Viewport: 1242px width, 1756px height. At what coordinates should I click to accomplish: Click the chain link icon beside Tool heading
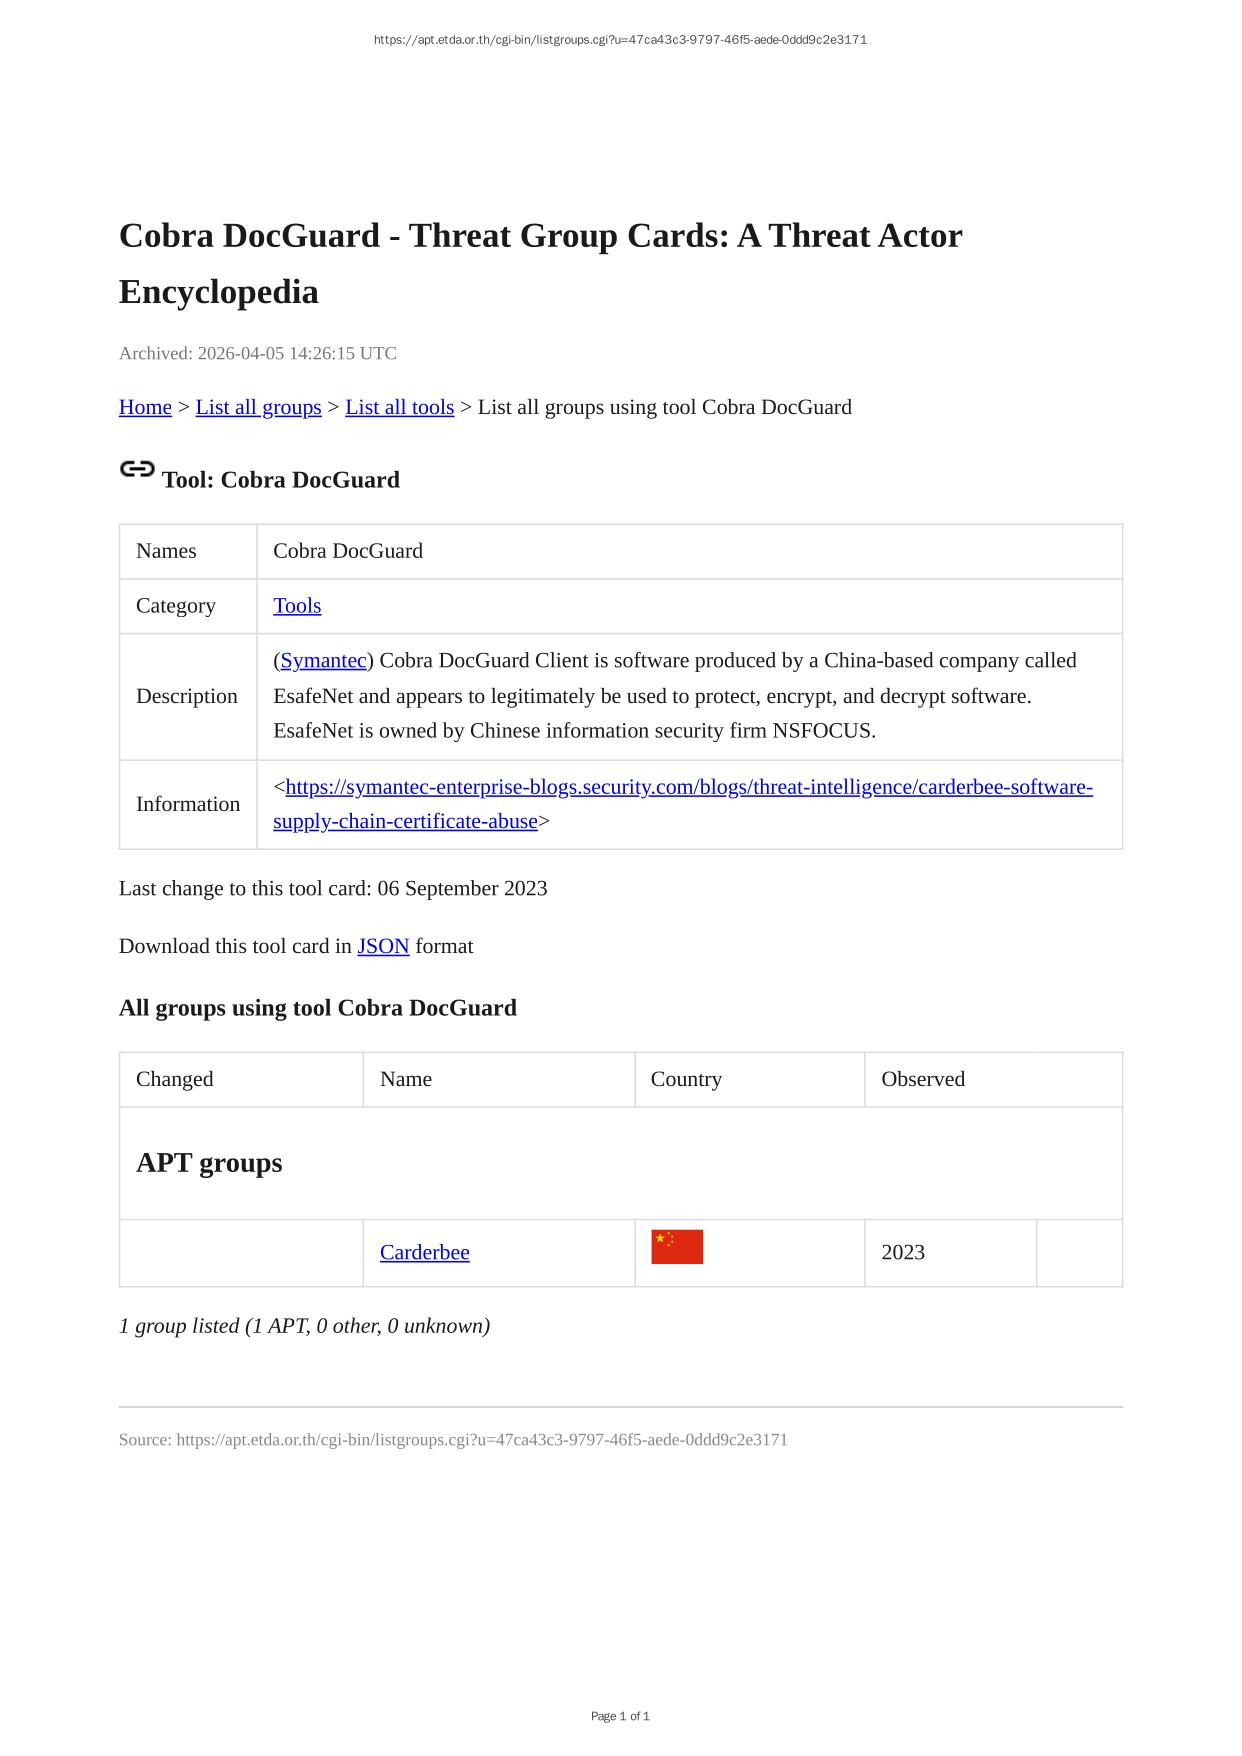pos(137,469)
